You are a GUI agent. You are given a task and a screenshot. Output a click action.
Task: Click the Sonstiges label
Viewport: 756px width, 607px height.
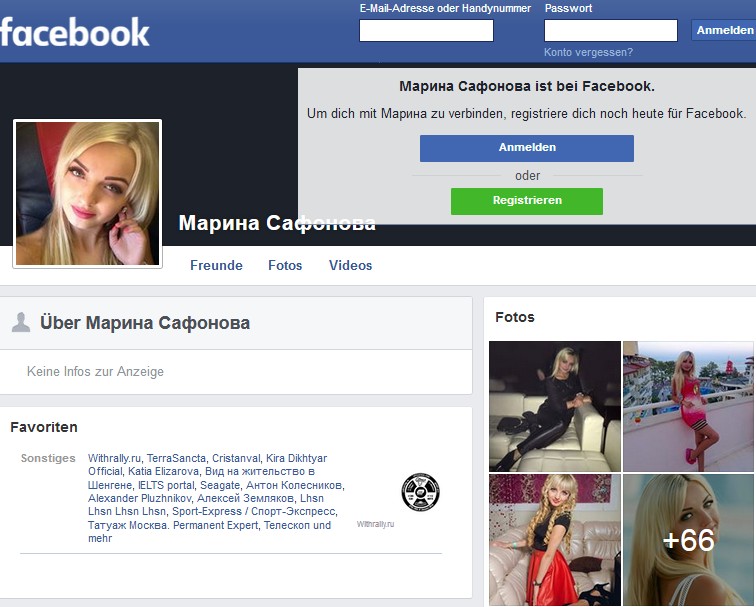pyautogui.click(x=48, y=458)
